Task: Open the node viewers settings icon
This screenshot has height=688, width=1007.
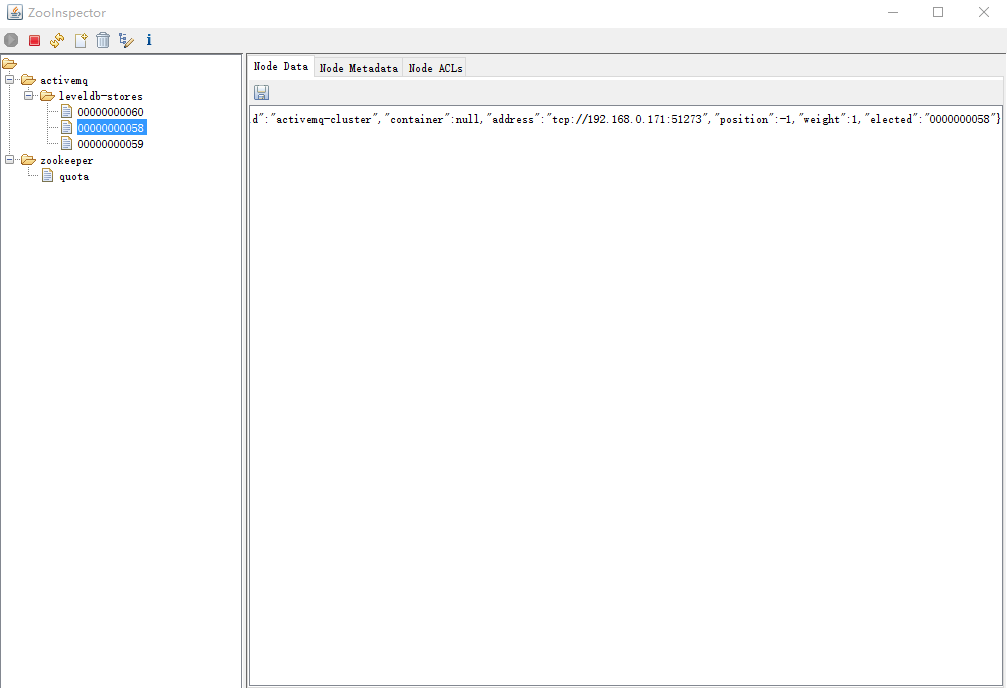Action: tap(126, 40)
